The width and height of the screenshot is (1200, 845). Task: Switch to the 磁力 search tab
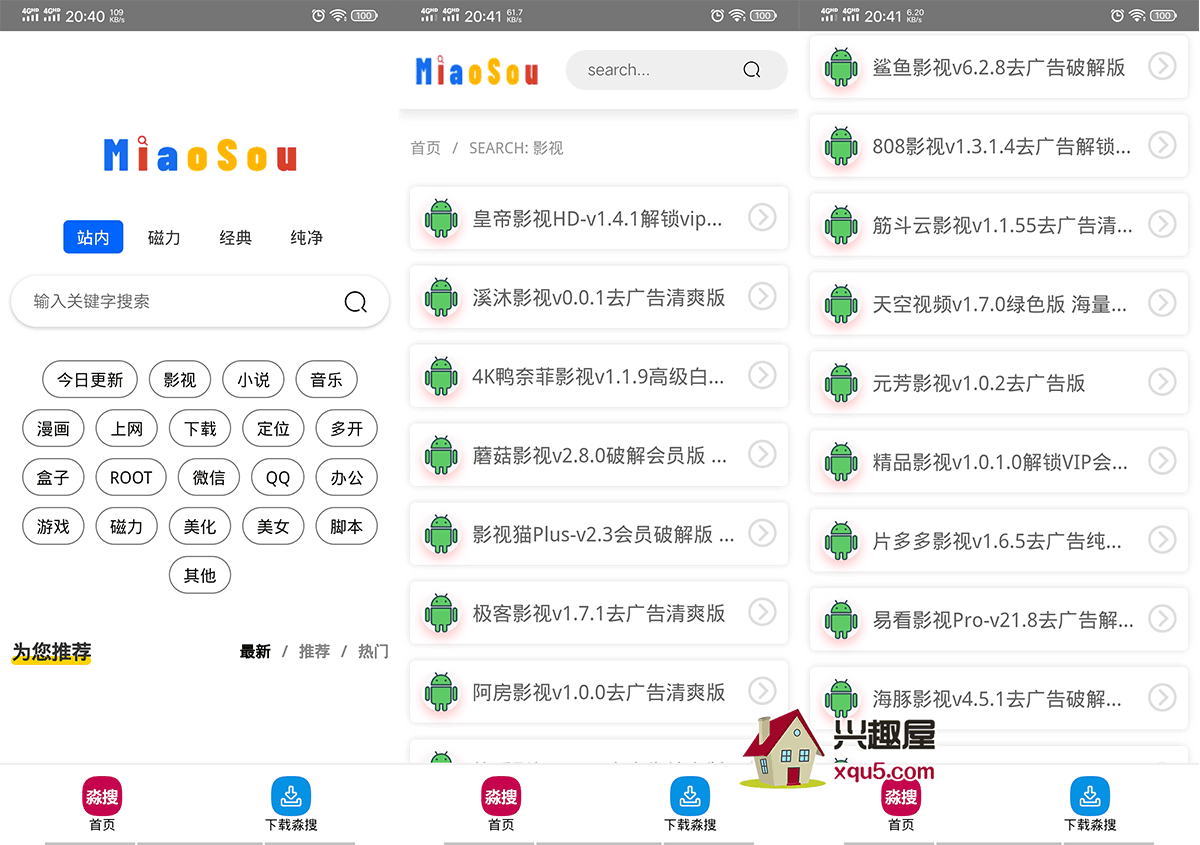pos(164,238)
